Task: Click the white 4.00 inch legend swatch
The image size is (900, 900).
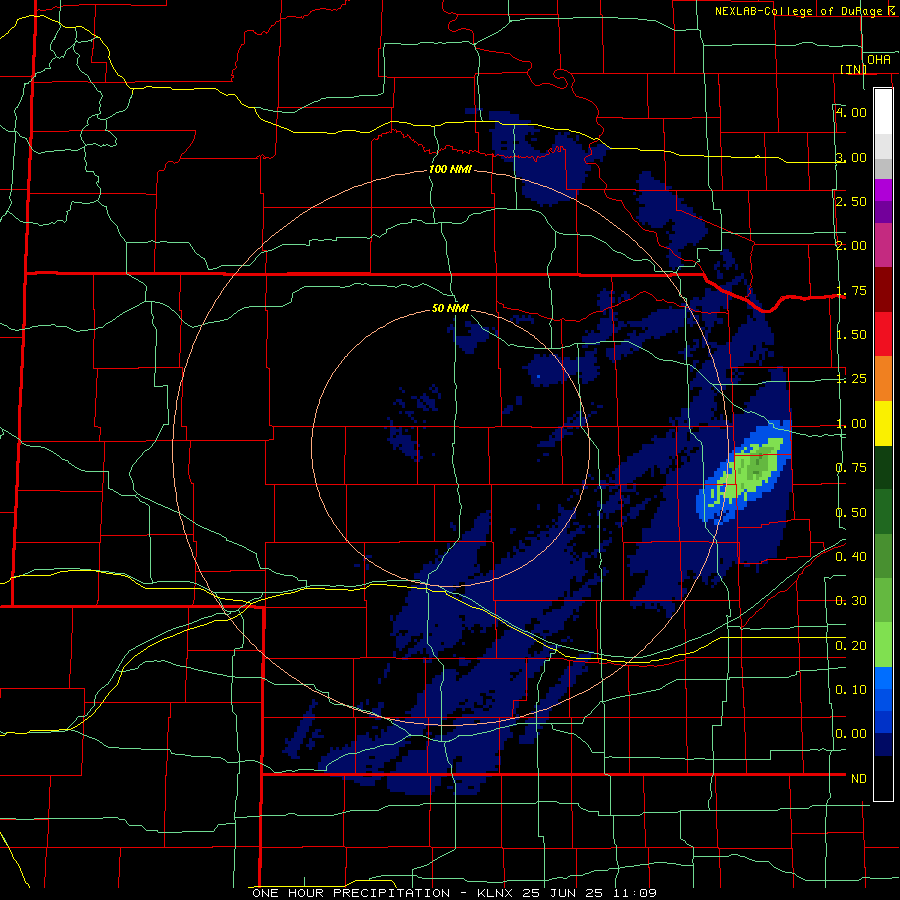Action: point(883,111)
